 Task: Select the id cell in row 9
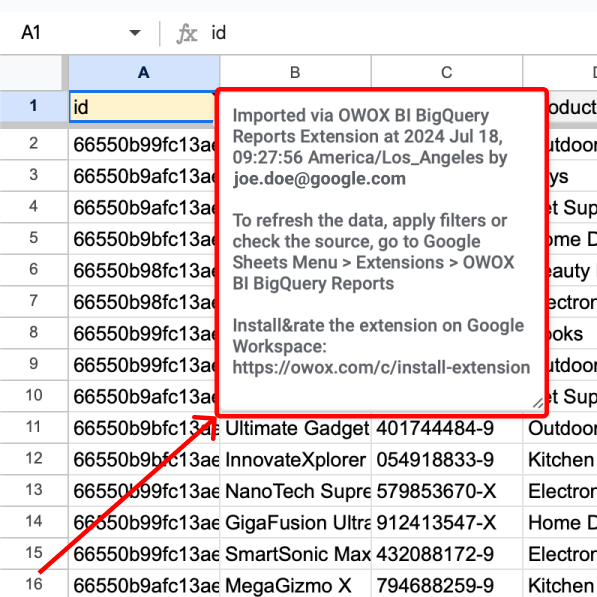coord(142,365)
